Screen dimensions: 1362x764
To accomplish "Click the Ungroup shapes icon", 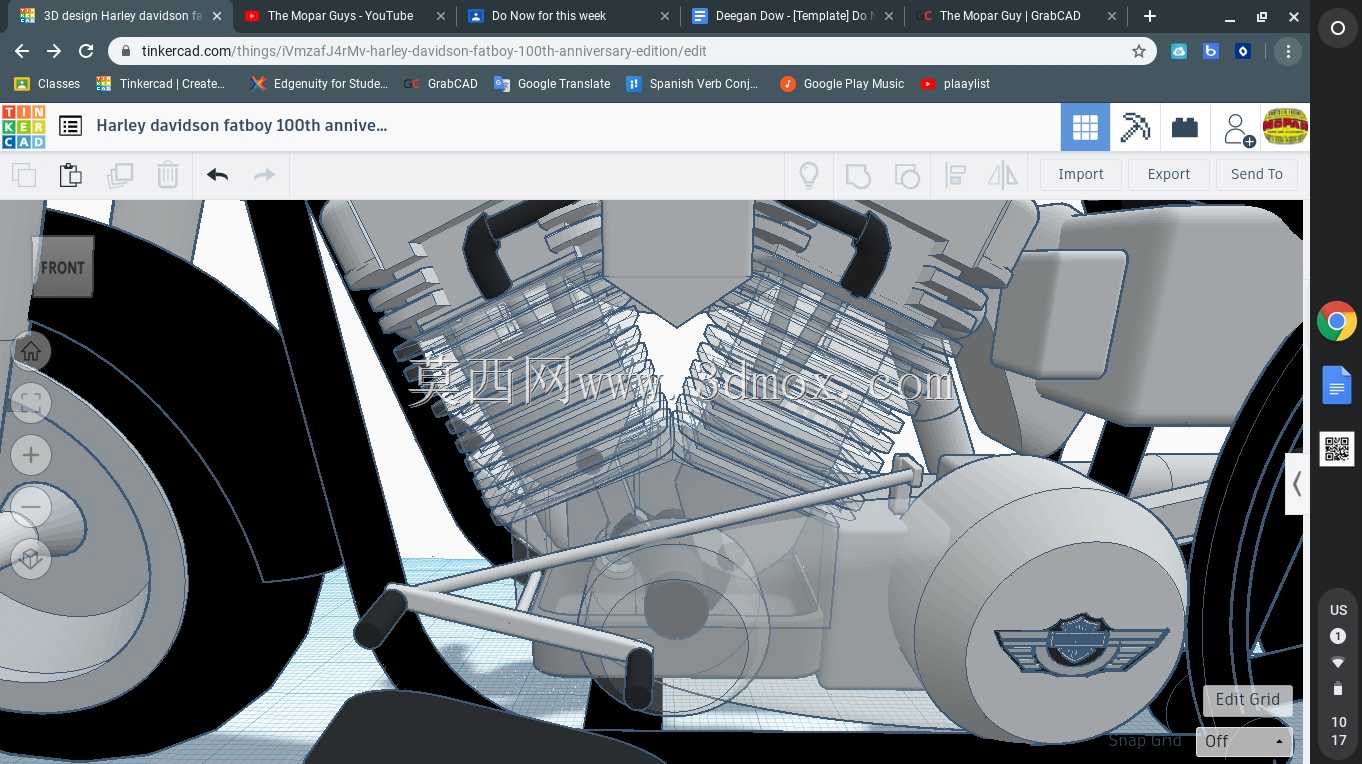I will click(907, 175).
